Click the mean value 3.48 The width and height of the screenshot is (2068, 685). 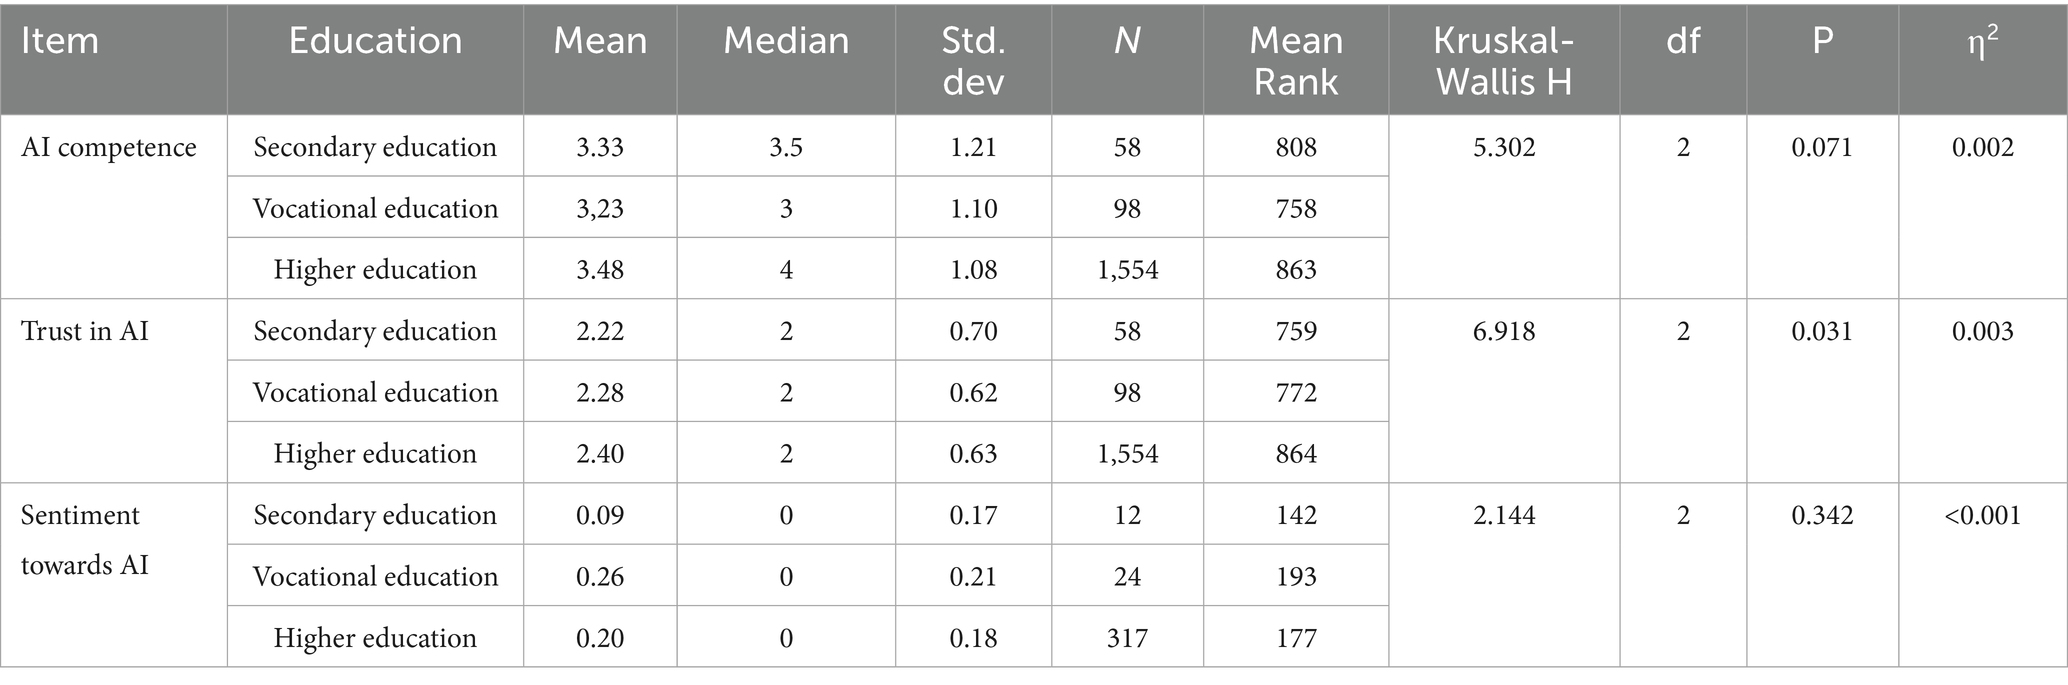[600, 269]
